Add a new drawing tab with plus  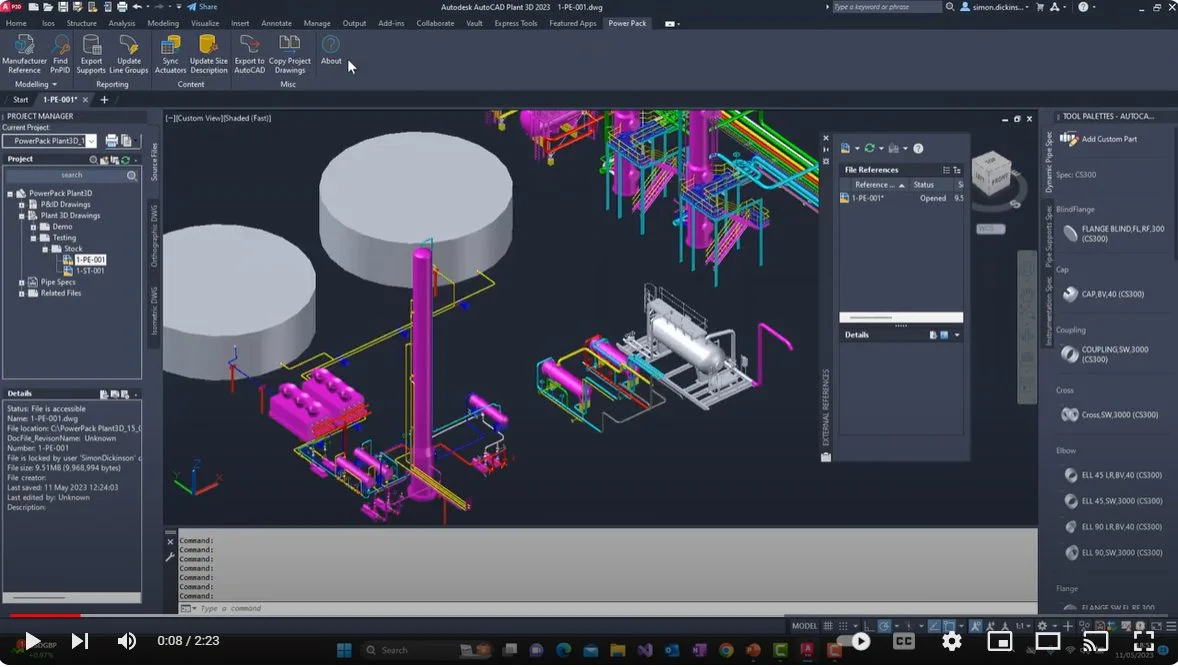coord(104,100)
